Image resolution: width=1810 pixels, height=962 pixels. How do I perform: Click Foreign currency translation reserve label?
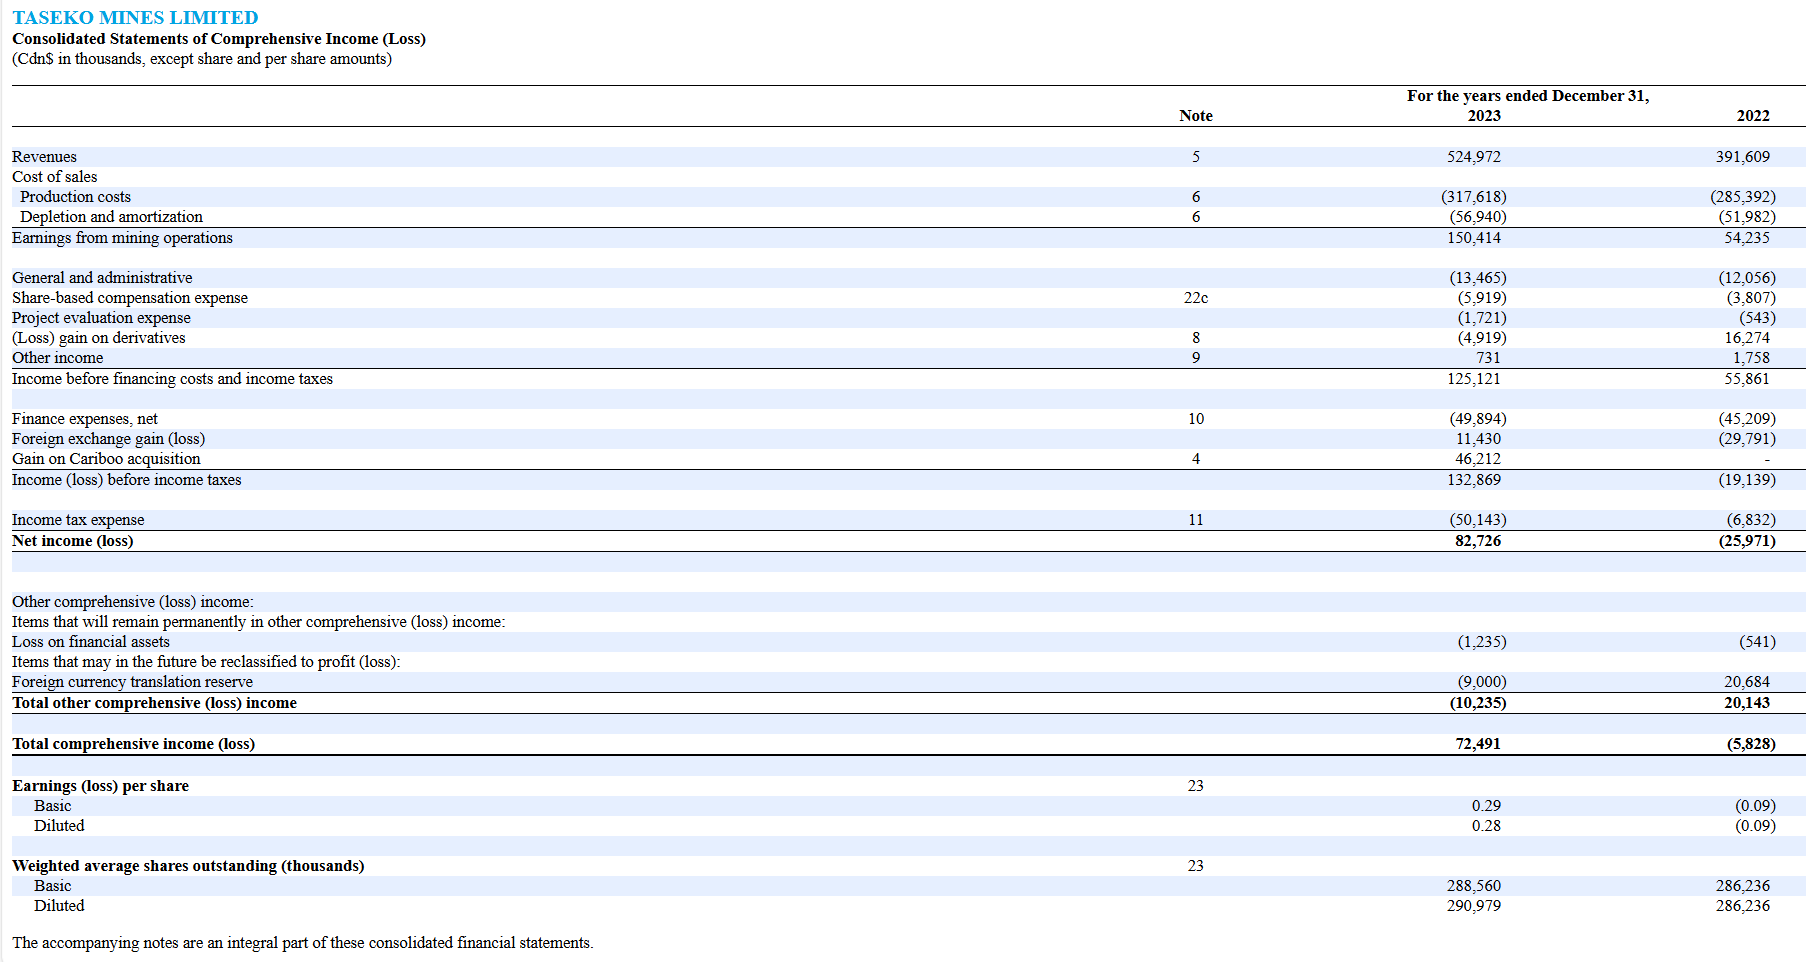pos(132,682)
